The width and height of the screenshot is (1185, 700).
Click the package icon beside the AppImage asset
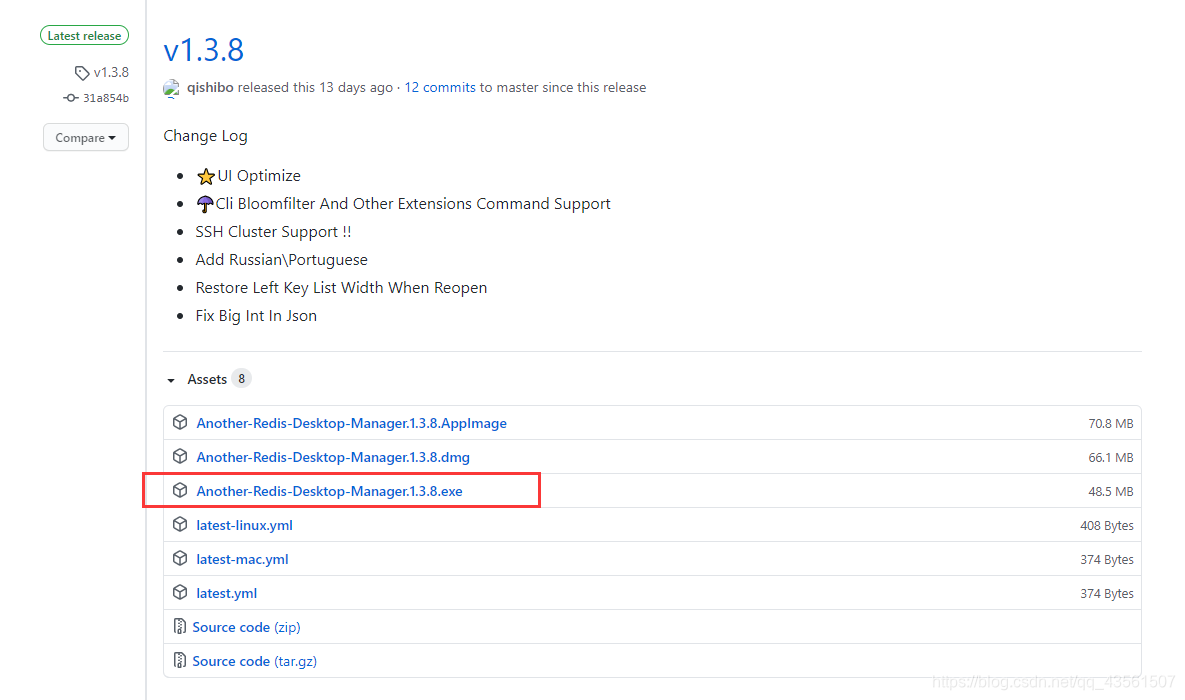click(180, 423)
